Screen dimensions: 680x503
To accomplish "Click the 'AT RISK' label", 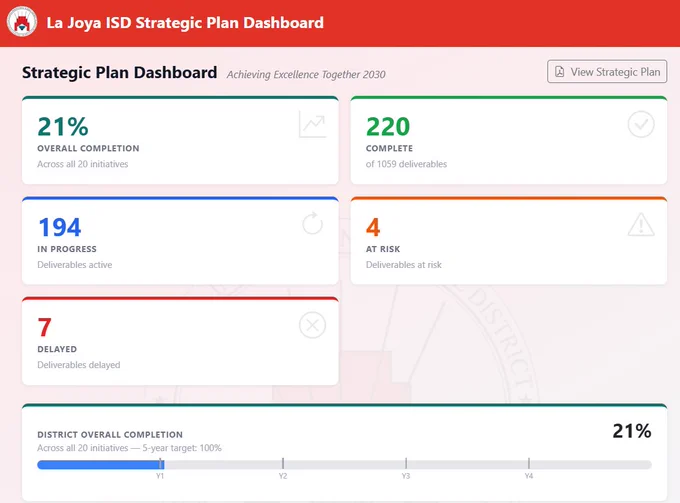I will [x=383, y=249].
